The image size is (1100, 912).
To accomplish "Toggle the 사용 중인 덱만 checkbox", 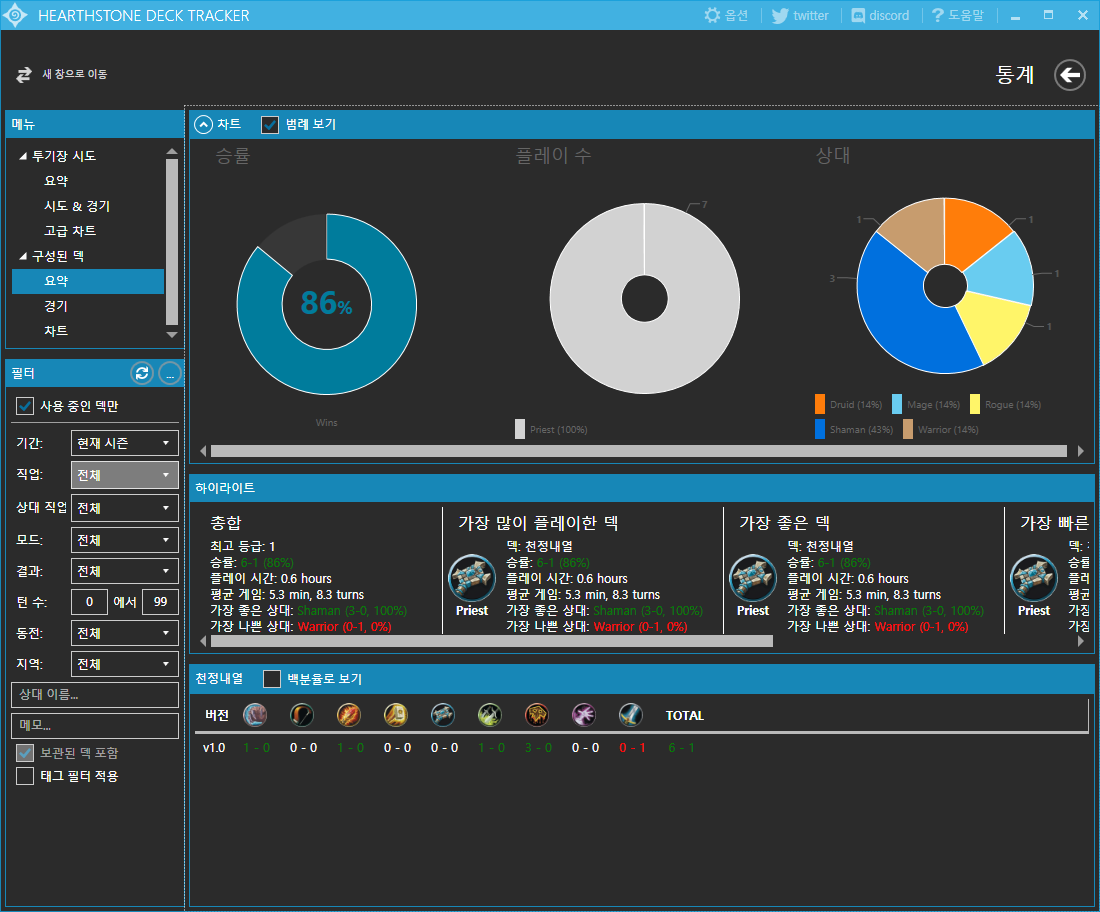I will (x=25, y=406).
